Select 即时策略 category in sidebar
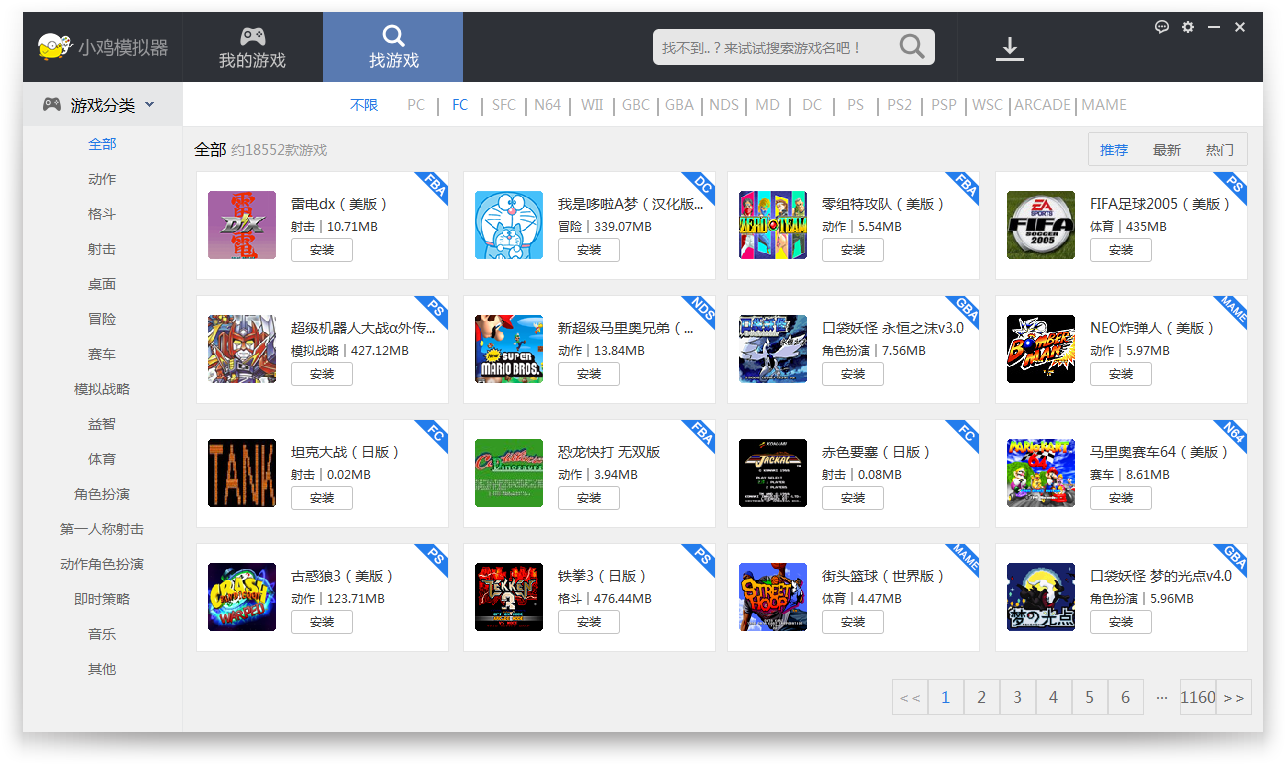1286x765 pixels. coord(102,599)
